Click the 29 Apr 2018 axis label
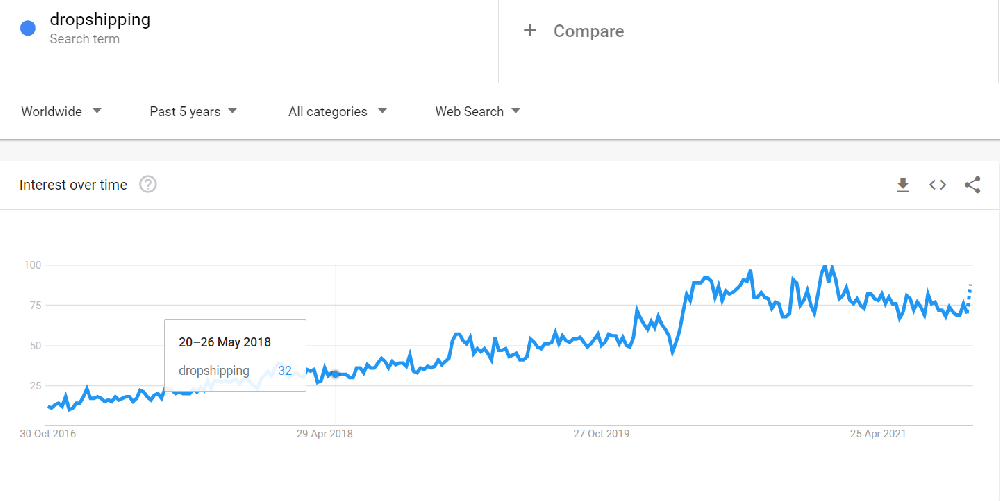The width and height of the screenshot is (1000, 501). (x=325, y=434)
